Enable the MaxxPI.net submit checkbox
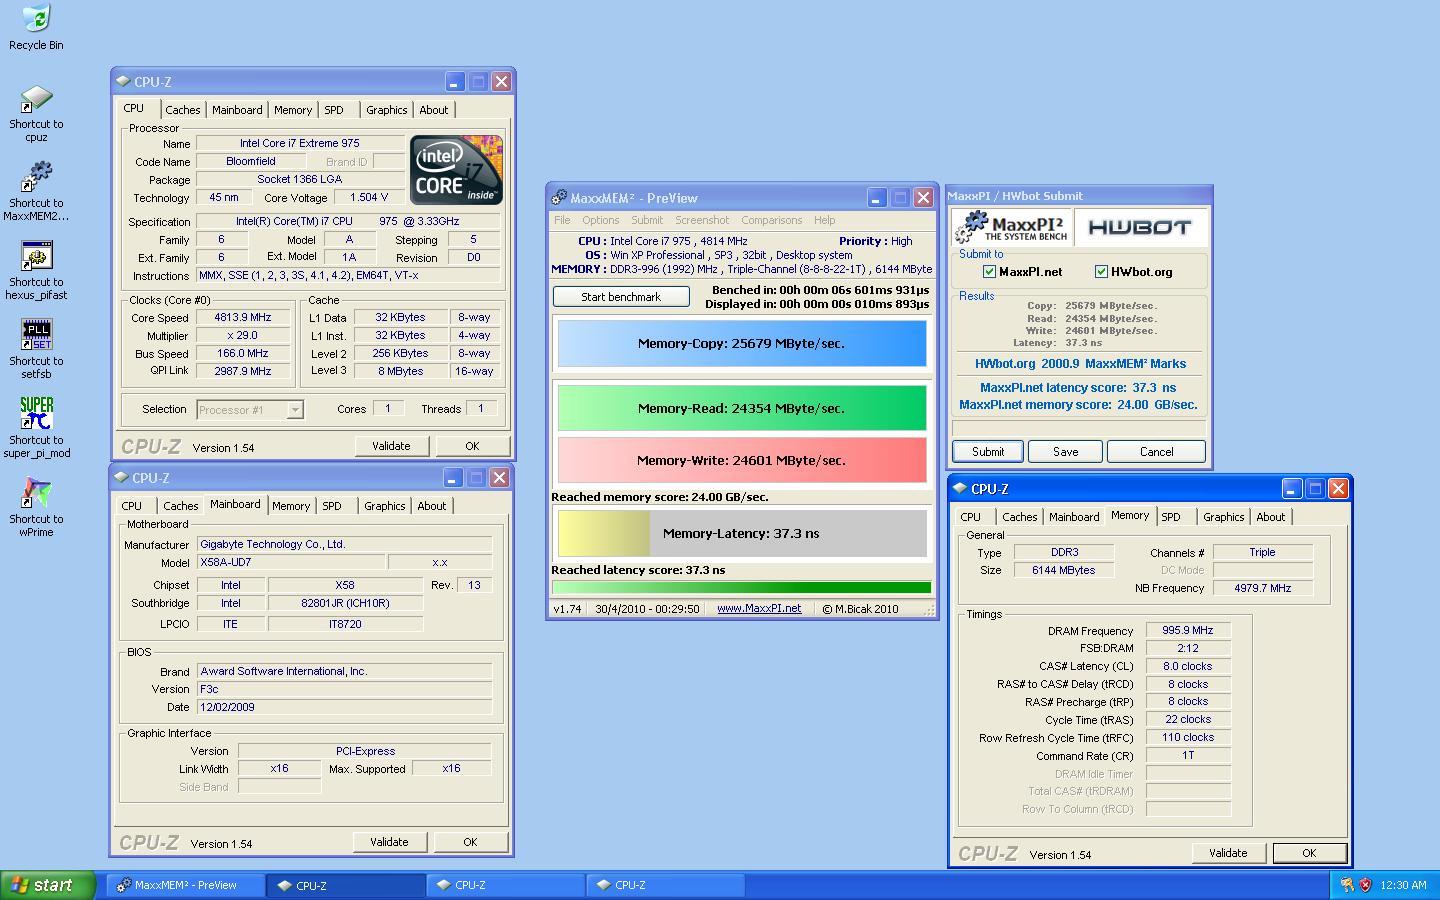 pos(989,272)
